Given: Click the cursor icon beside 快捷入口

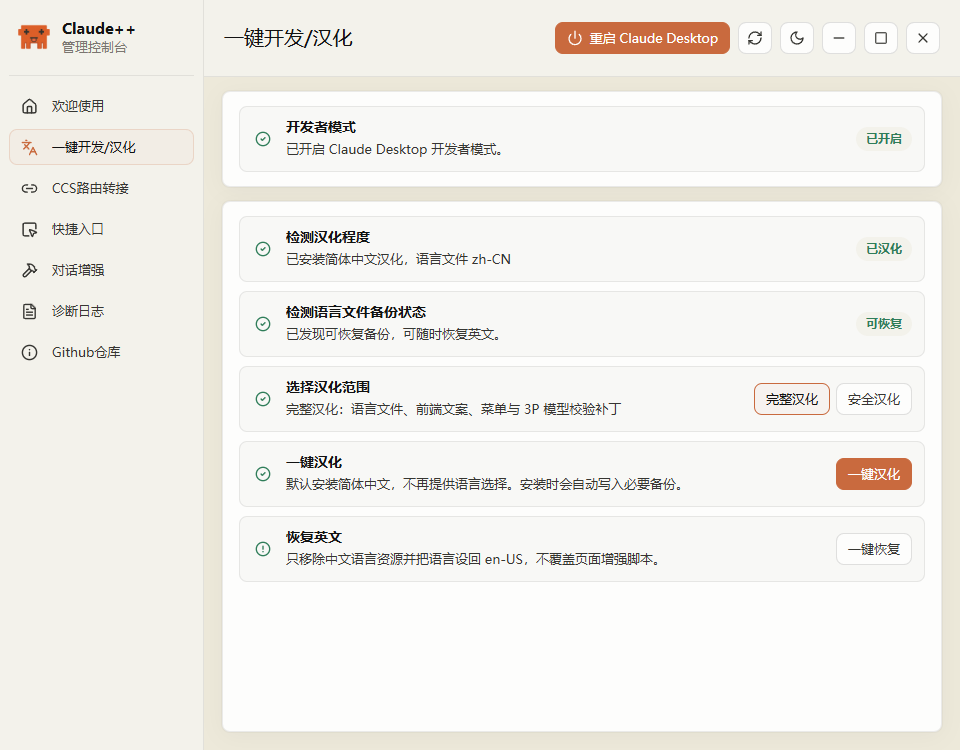Looking at the screenshot, I should [29, 229].
